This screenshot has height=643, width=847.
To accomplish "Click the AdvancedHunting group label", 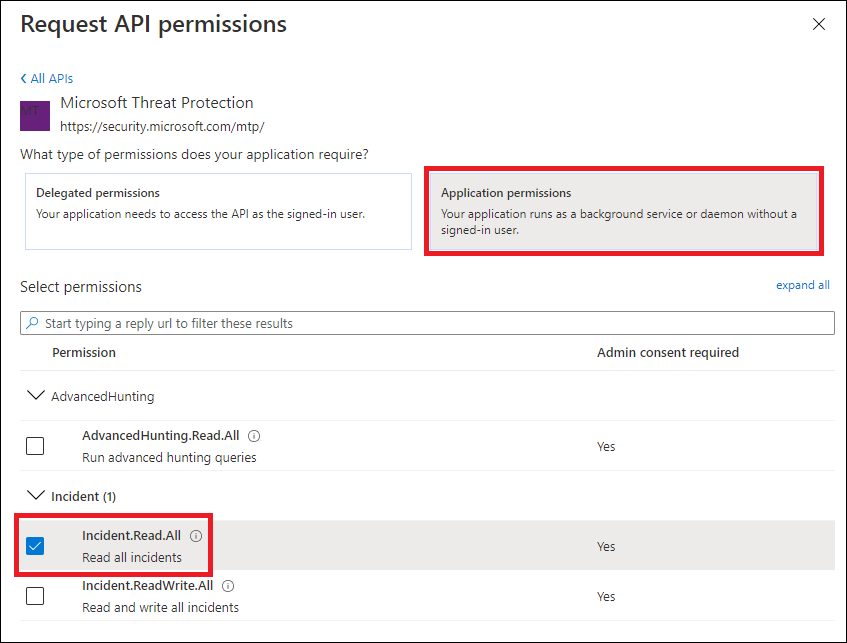I will tap(103, 397).
